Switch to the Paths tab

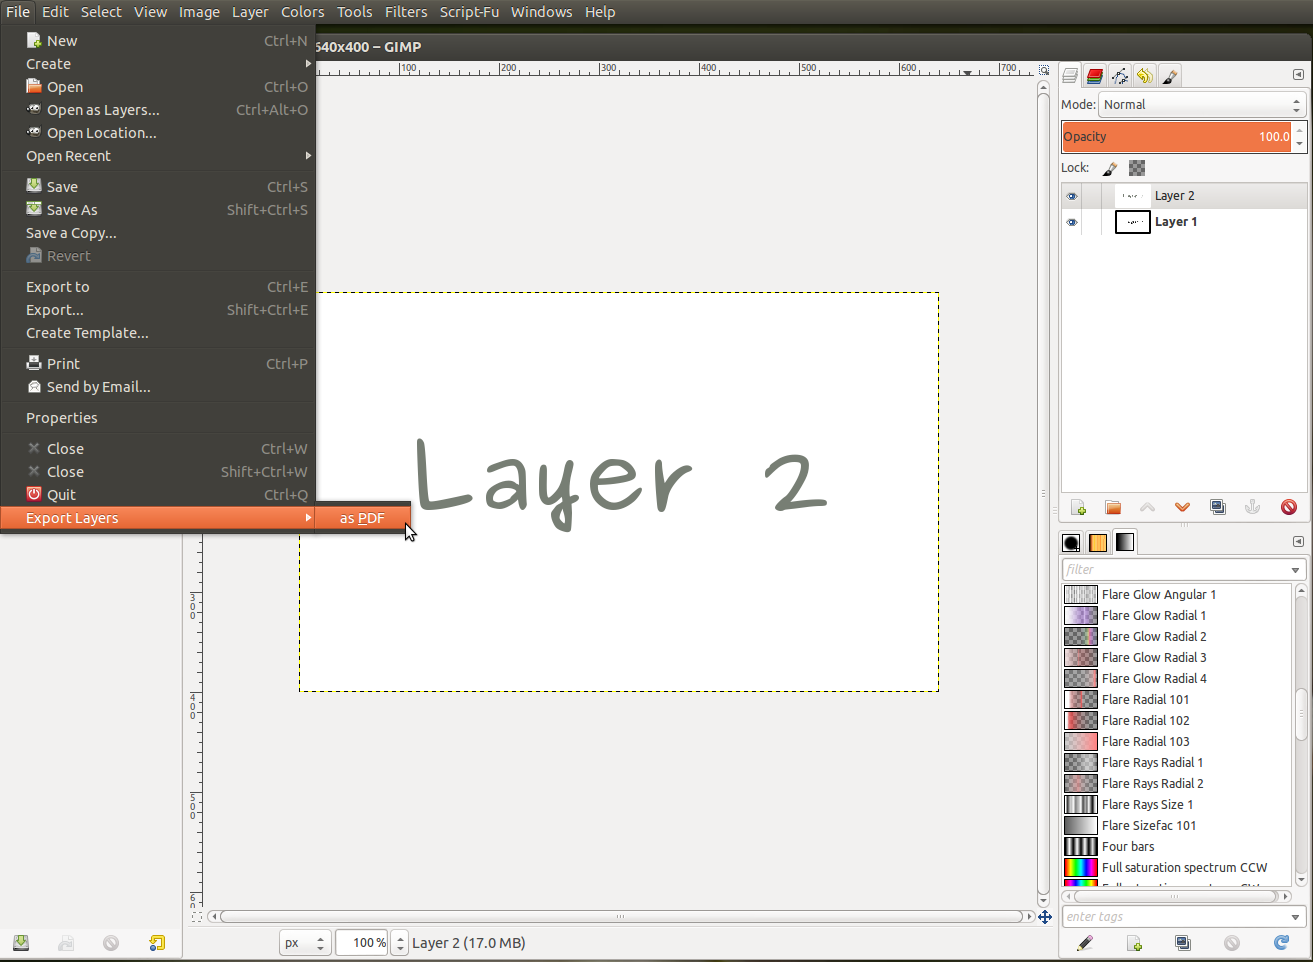coord(1120,76)
